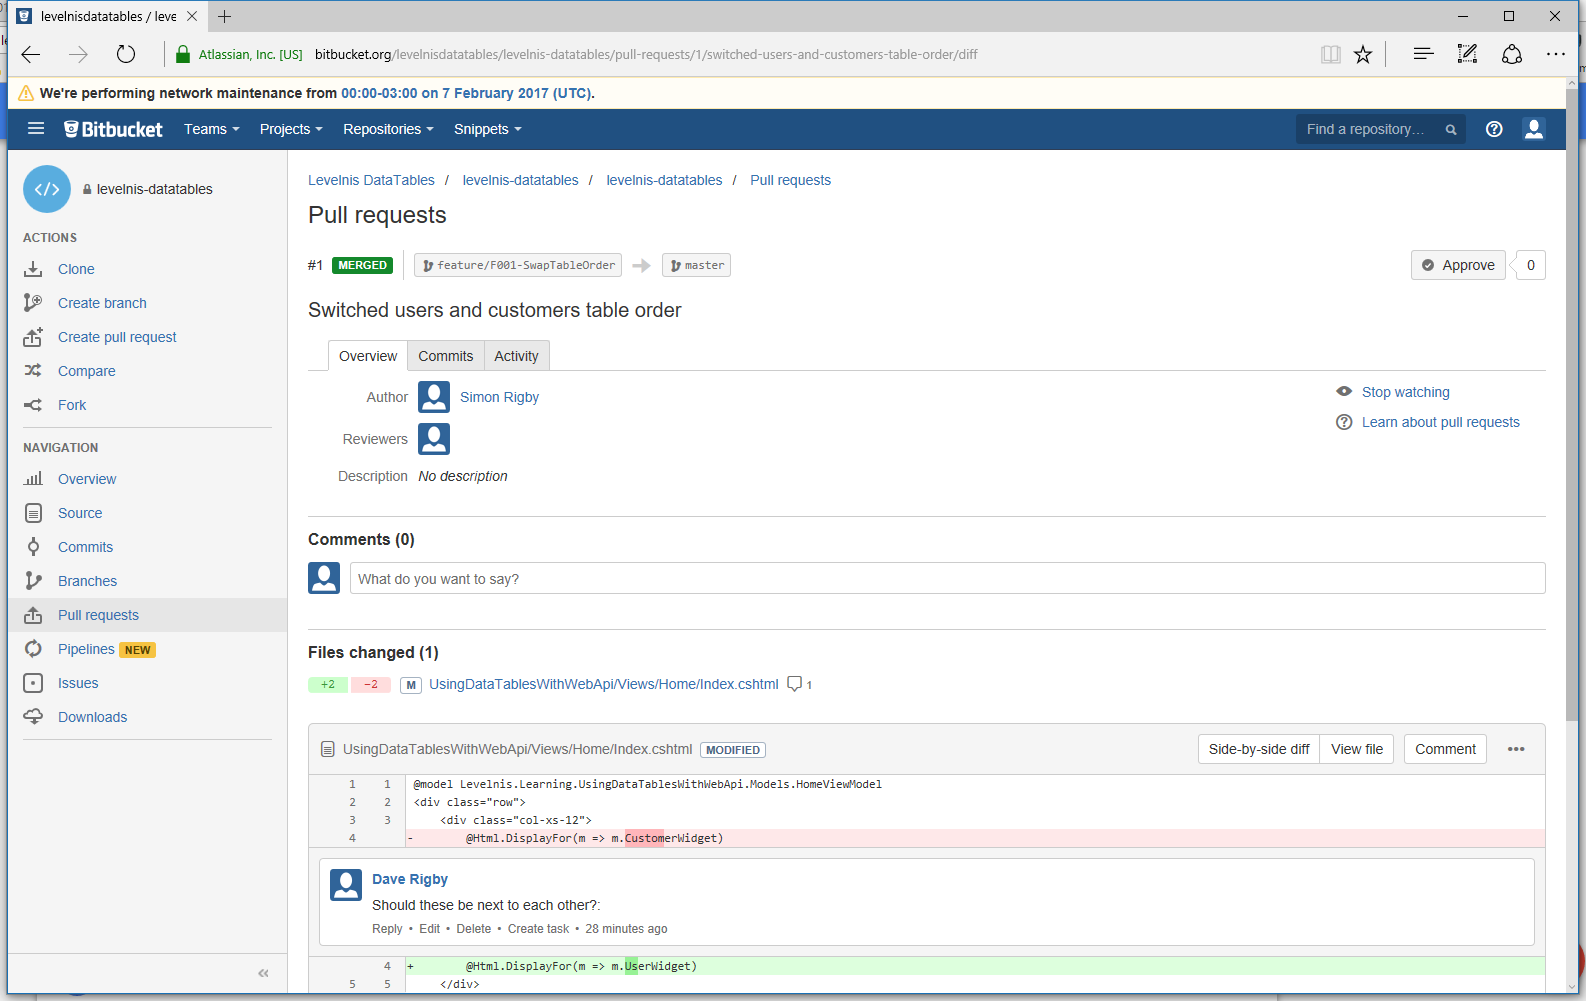Open the hamburger menu in Bitbucket header

tap(36, 128)
